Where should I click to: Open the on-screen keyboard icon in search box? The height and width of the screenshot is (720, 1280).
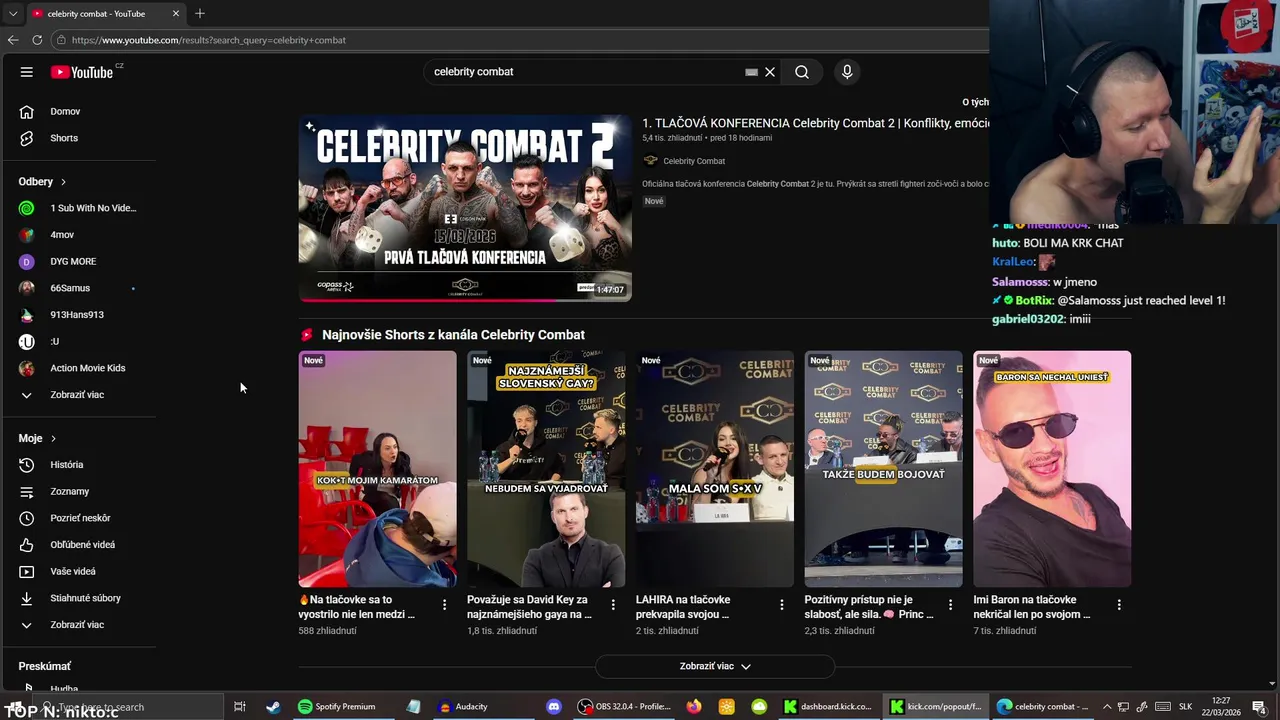[751, 72]
